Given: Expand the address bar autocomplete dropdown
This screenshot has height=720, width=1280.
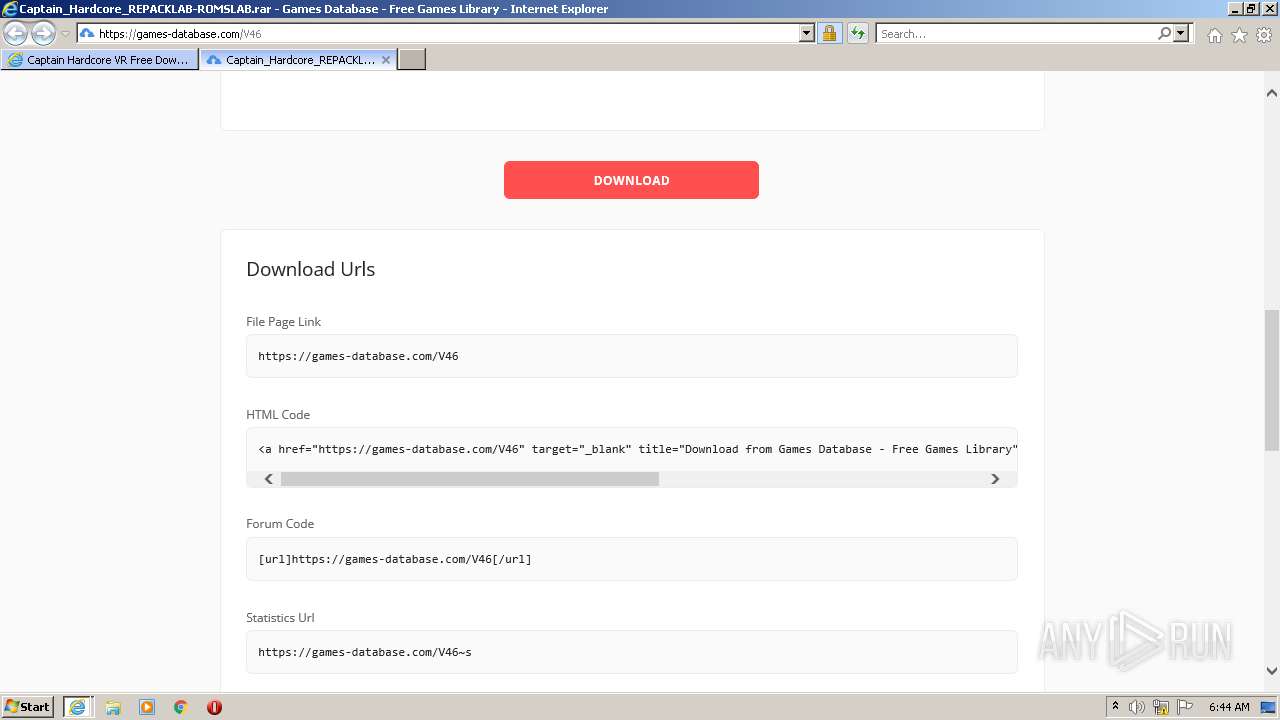Looking at the screenshot, I should (807, 34).
